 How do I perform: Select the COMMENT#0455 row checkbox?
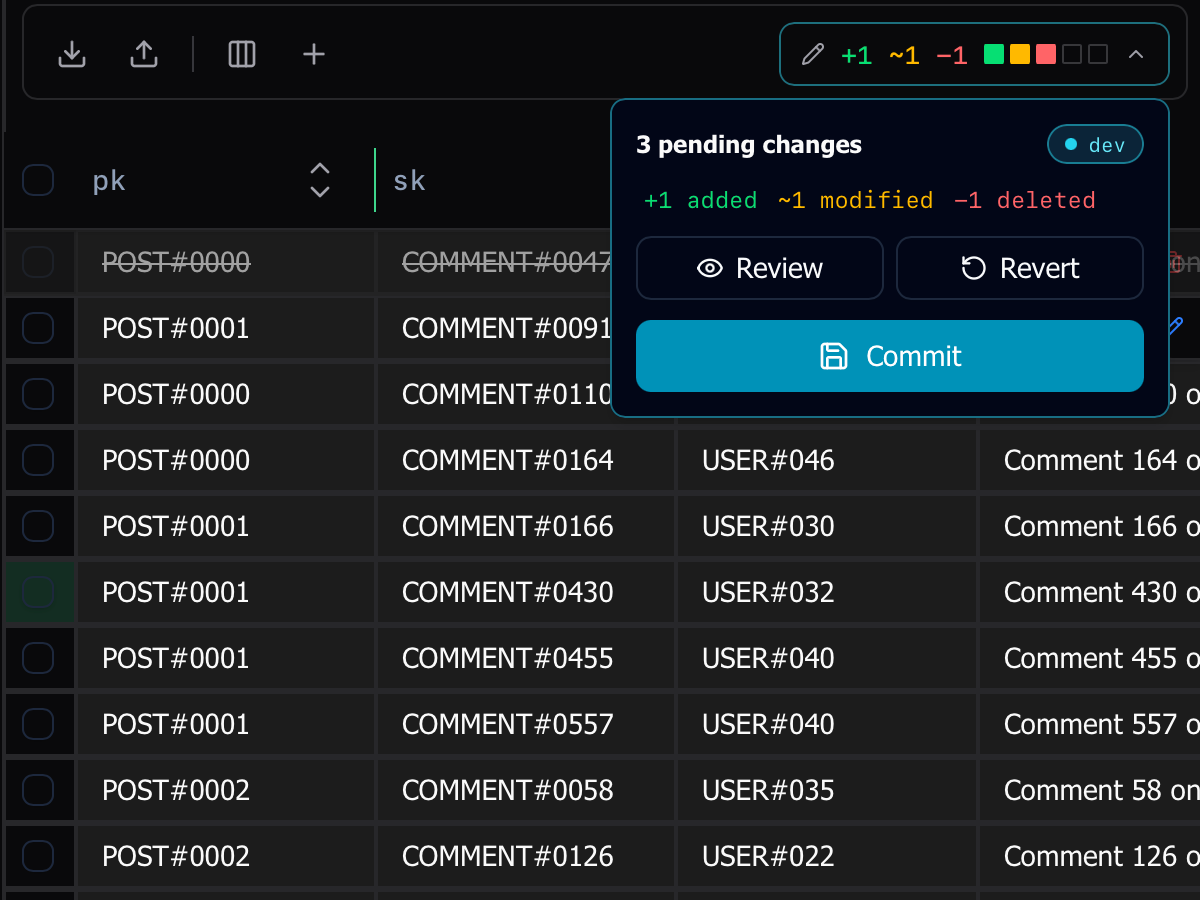38,658
